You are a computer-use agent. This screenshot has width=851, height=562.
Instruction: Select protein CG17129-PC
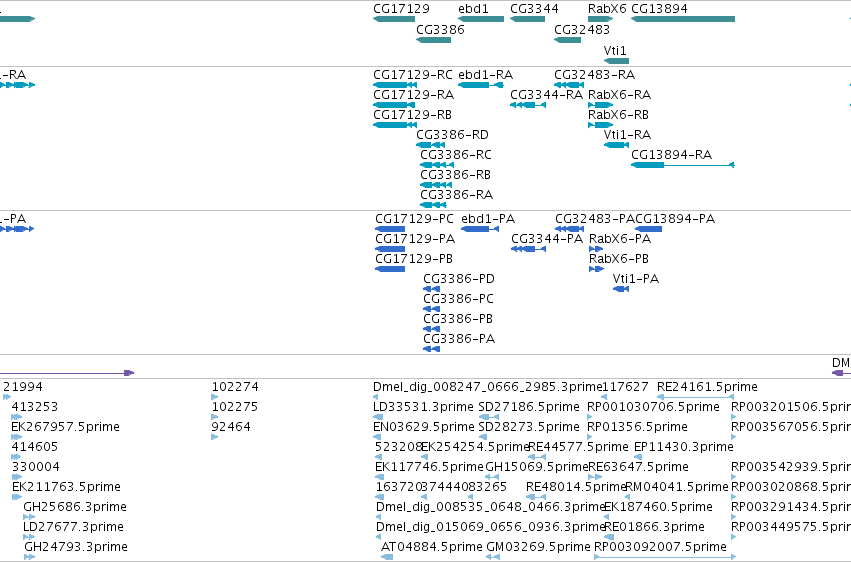pyautogui.click(x=390, y=229)
